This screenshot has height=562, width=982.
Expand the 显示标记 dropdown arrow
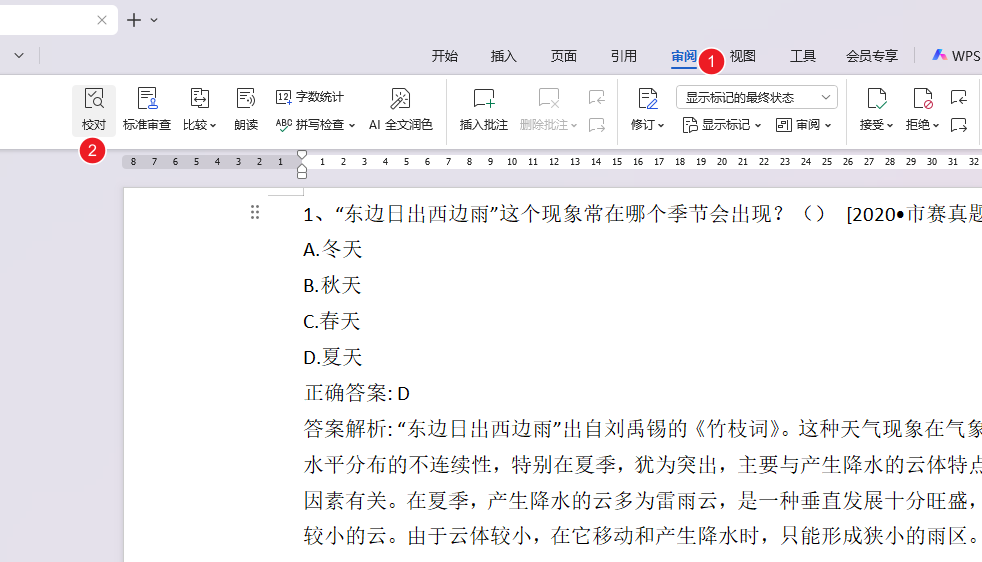click(x=758, y=125)
